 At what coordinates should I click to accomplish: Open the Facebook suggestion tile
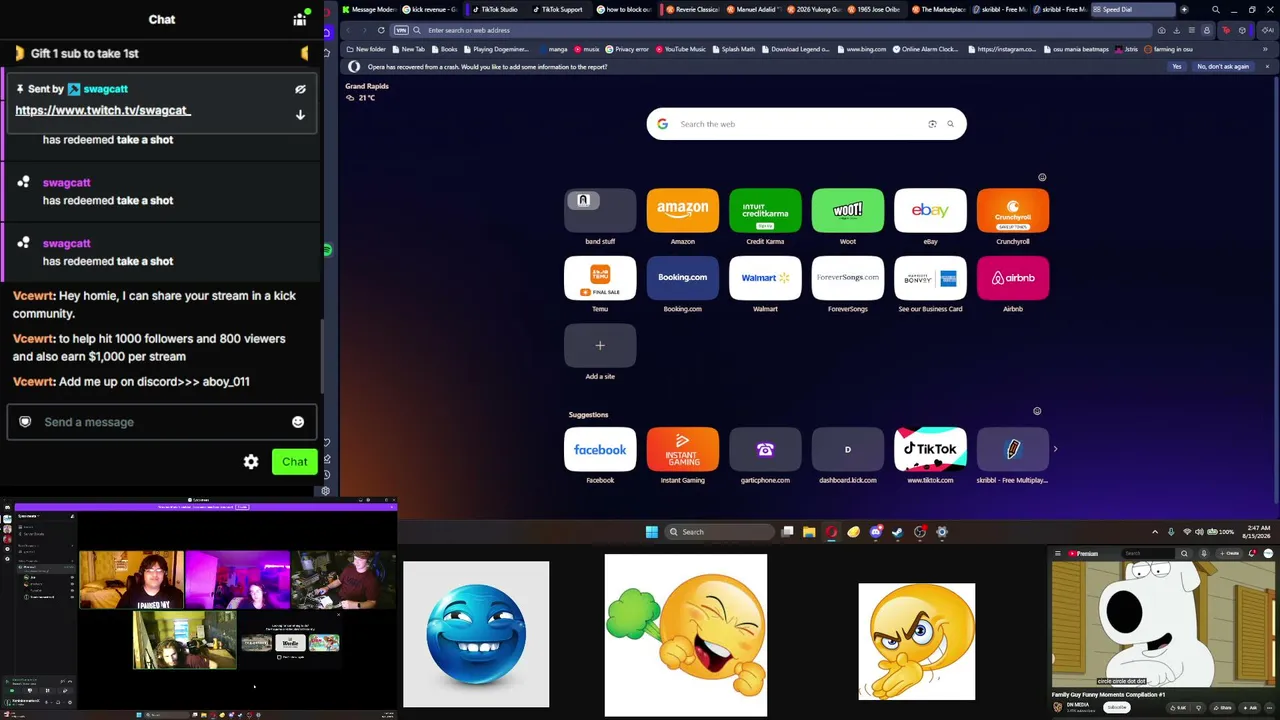coord(600,449)
